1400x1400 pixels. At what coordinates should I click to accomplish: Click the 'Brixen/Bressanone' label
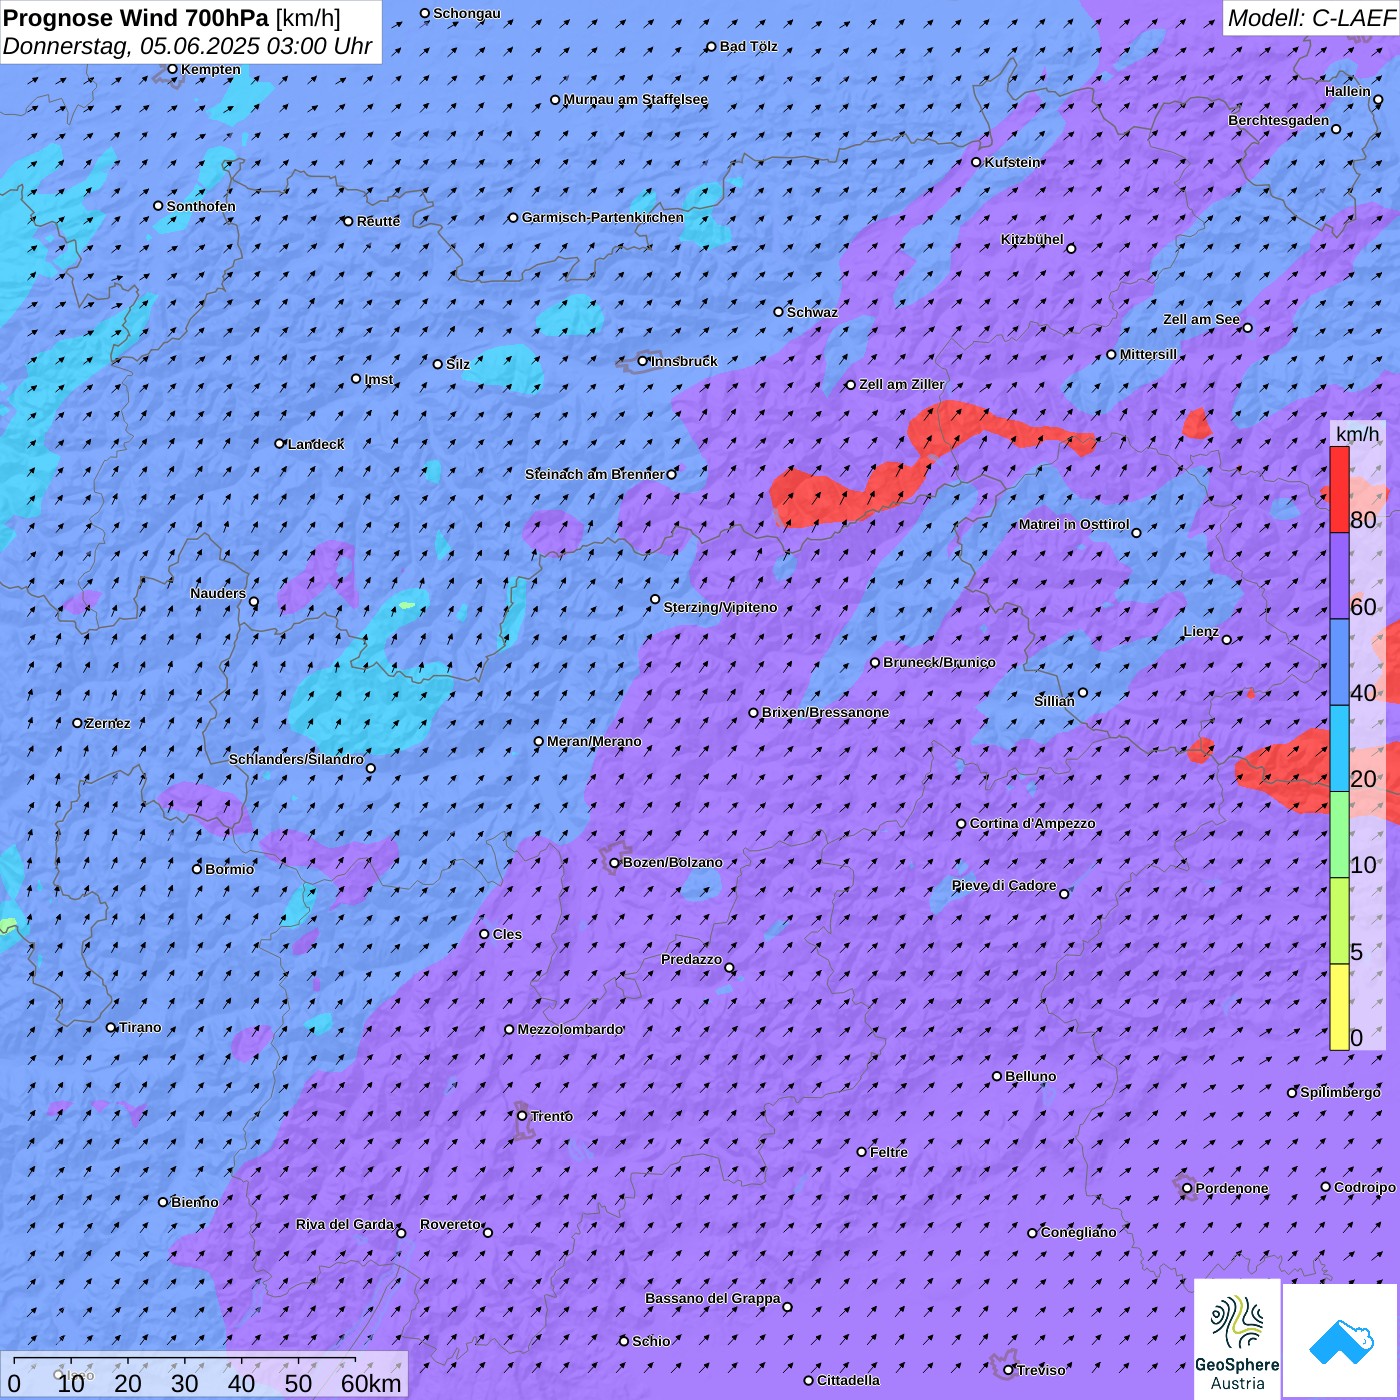[825, 712]
